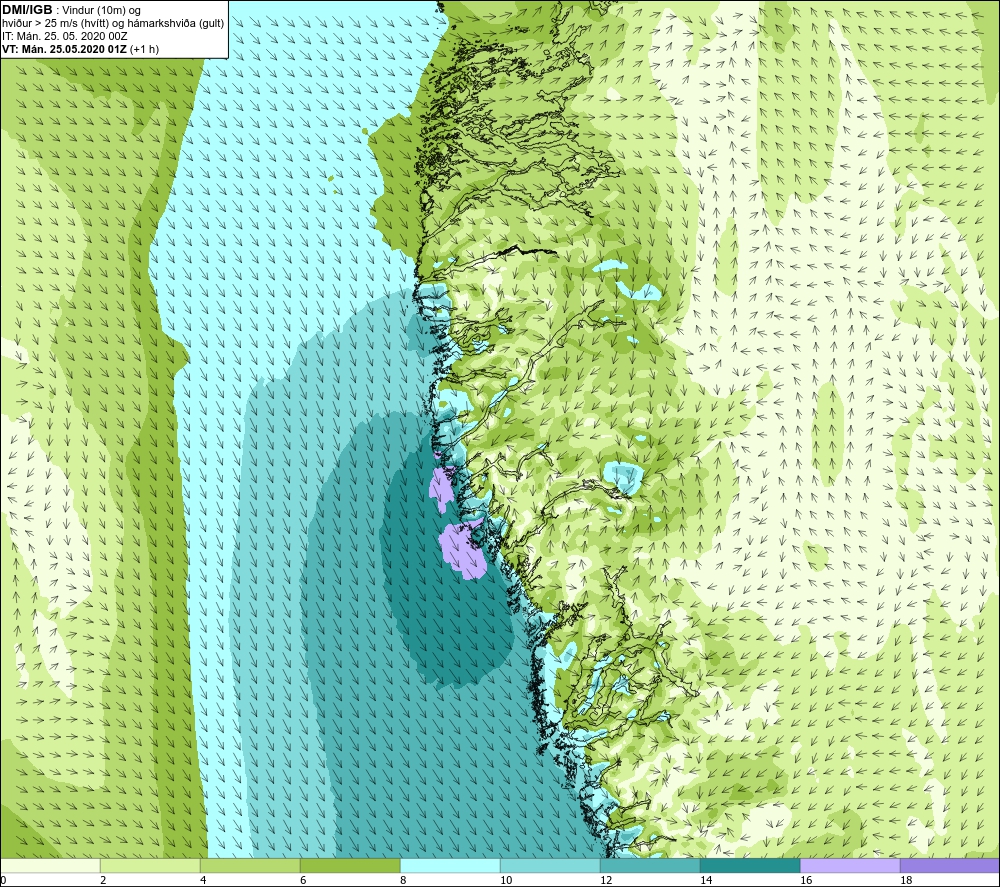Click the "(+1 h)" forecast offset text
Viewport: 1000px width, 887px height.
[x=144, y=49]
